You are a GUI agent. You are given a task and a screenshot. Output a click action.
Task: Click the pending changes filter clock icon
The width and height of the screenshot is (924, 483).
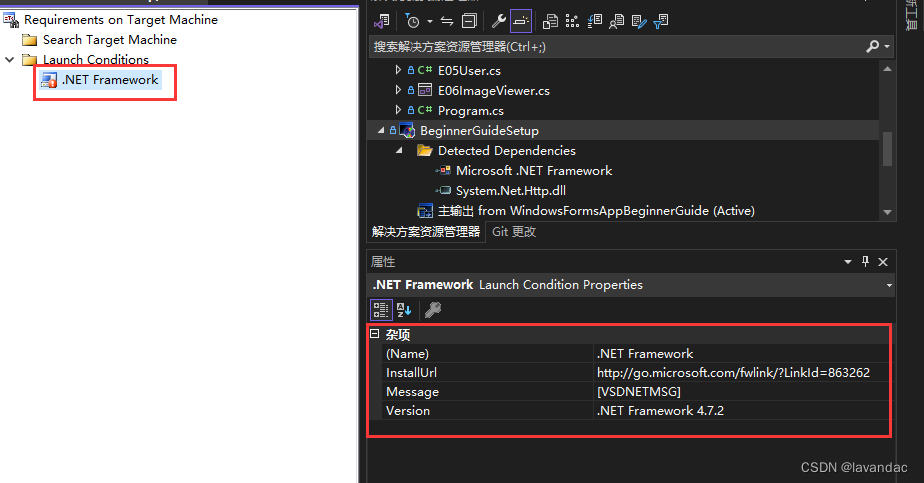click(412, 22)
